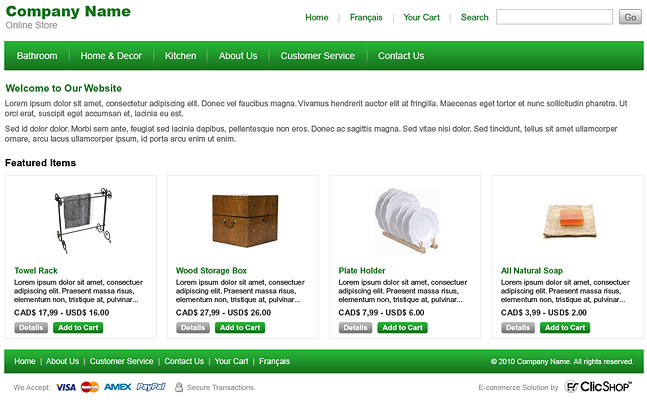Click the Amex payment icon

click(x=118, y=387)
